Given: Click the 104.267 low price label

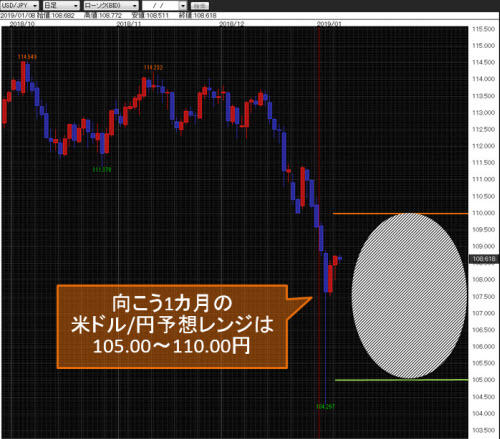Looking at the screenshot, I should [325, 406].
